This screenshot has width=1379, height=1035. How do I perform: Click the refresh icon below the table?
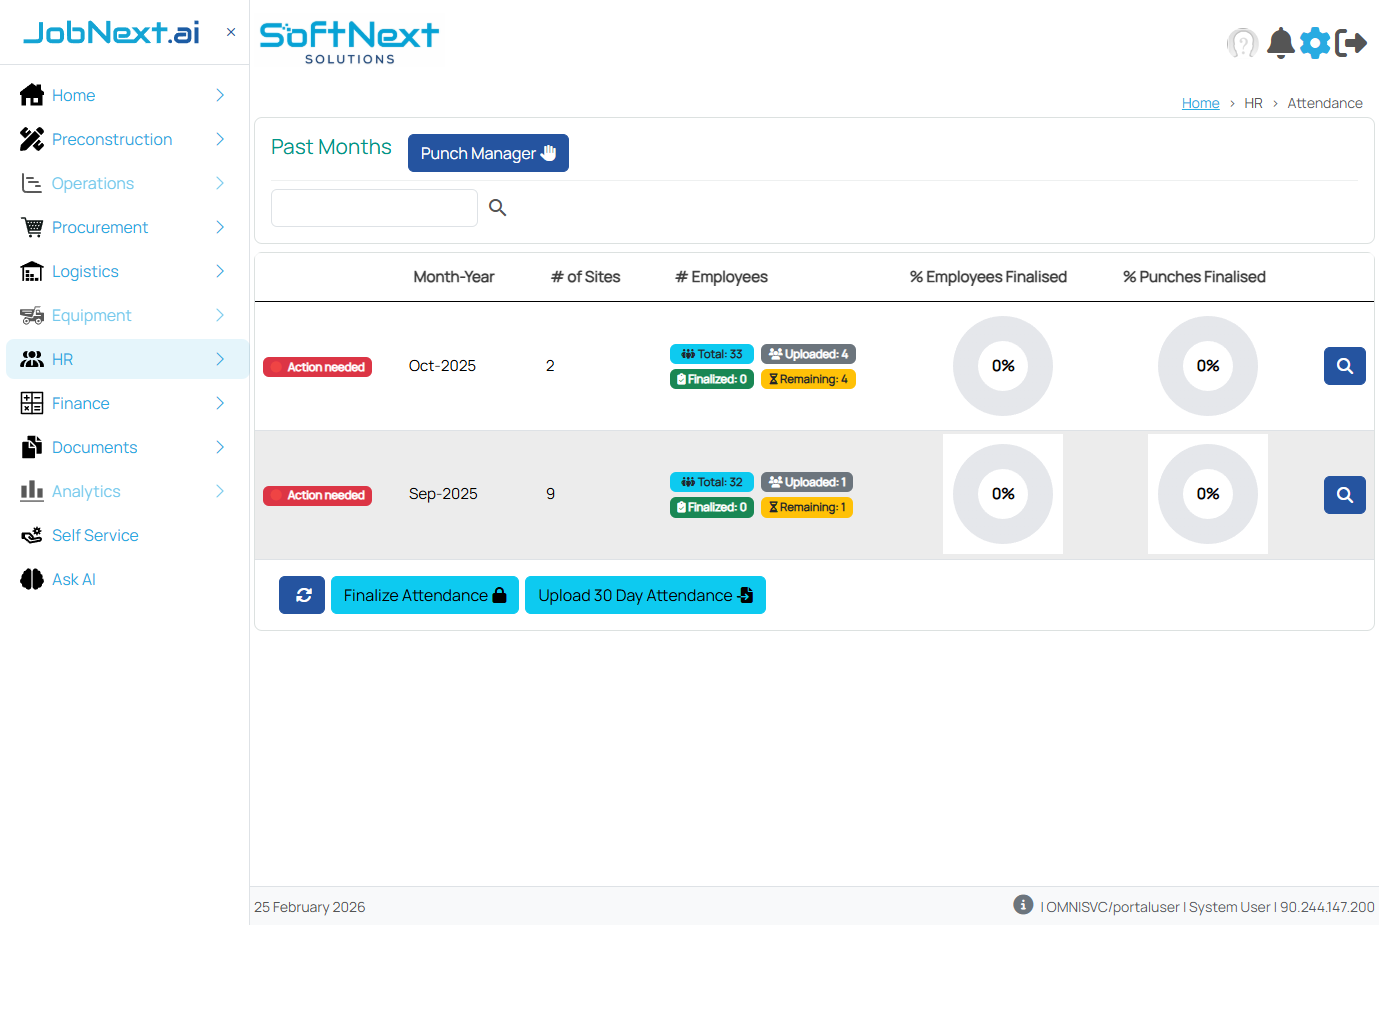point(301,595)
